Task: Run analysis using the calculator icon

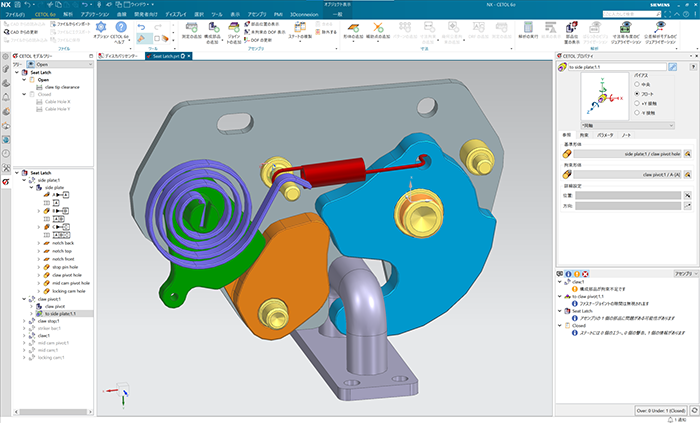Action: point(528,27)
